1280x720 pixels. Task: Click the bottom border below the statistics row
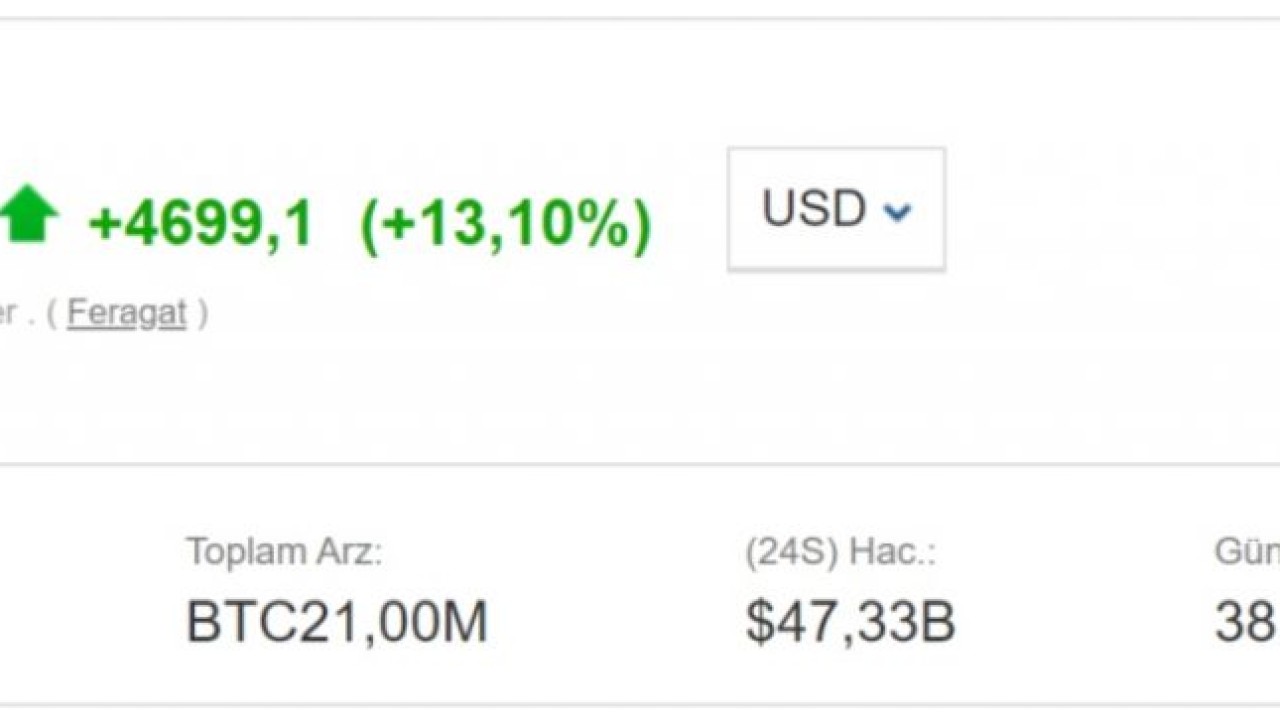tap(640, 706)
